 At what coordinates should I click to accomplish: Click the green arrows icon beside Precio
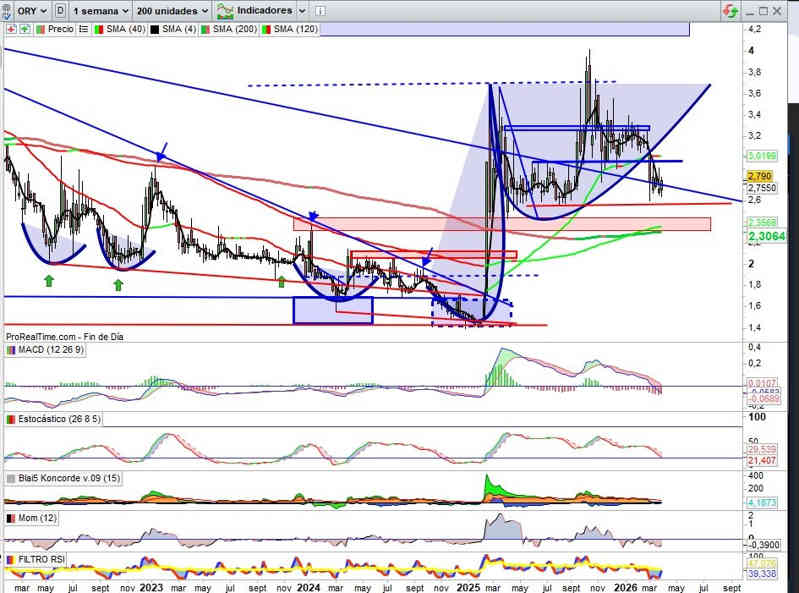(22, 29)
